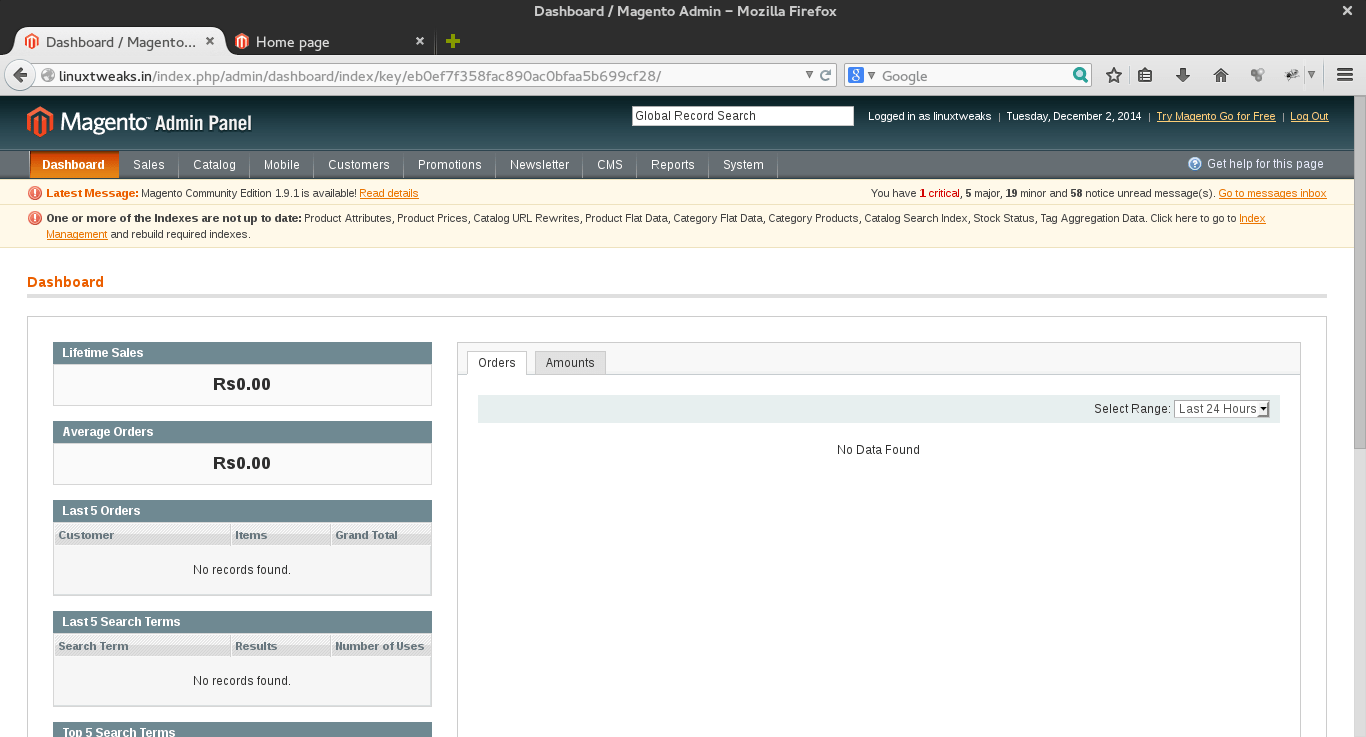Open the search engine selector dropdown

coord(861,75)
